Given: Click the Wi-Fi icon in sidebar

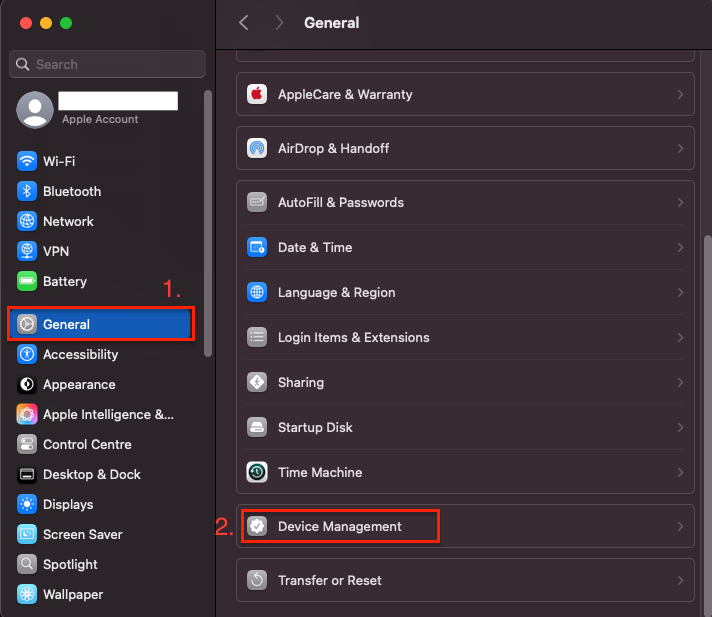Looking at the screenshot, I should coord(26,161).
